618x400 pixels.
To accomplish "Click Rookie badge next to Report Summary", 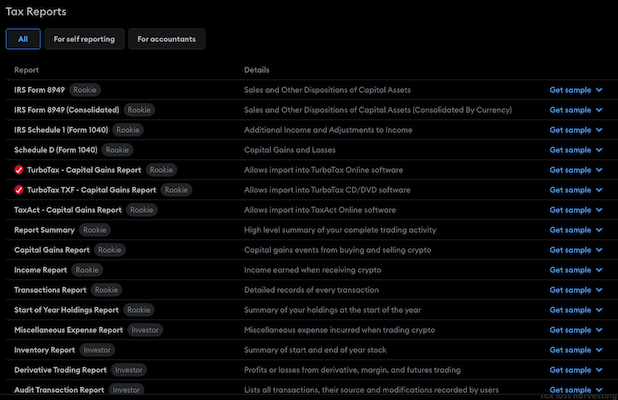I will [95, 230].
